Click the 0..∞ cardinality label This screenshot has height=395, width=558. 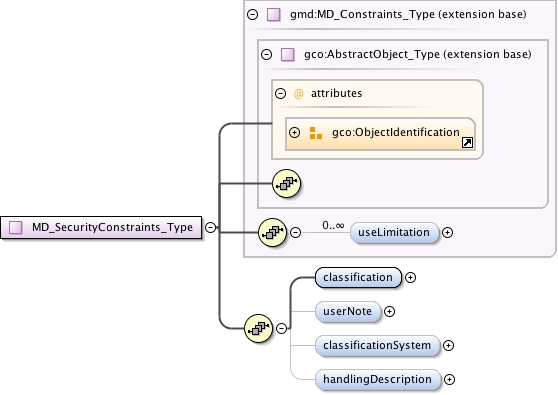tap(333, 225)
